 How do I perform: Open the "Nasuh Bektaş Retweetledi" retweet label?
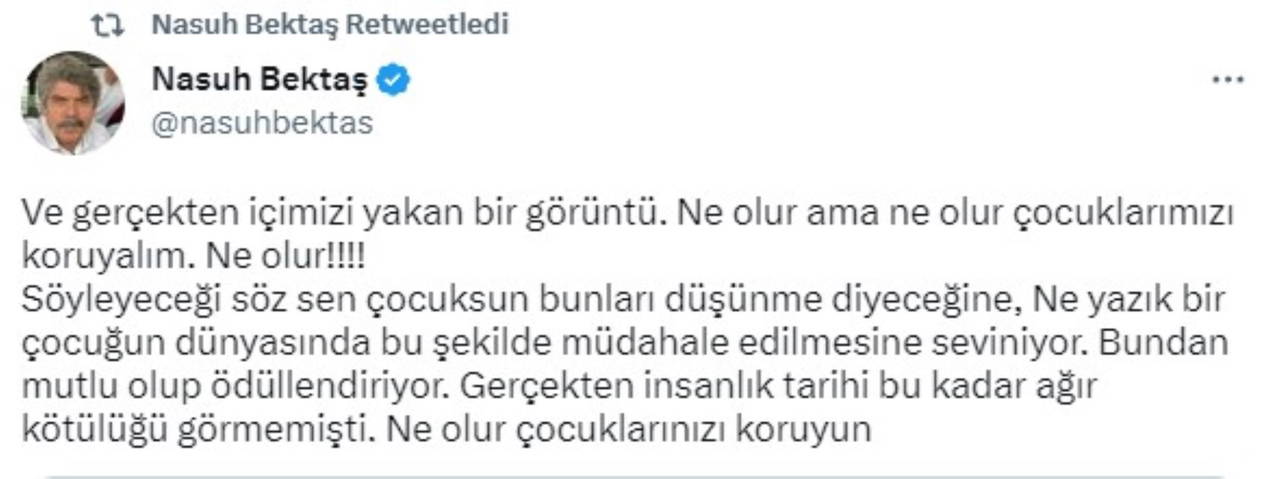pyautogui.click(x=330, y=25)
